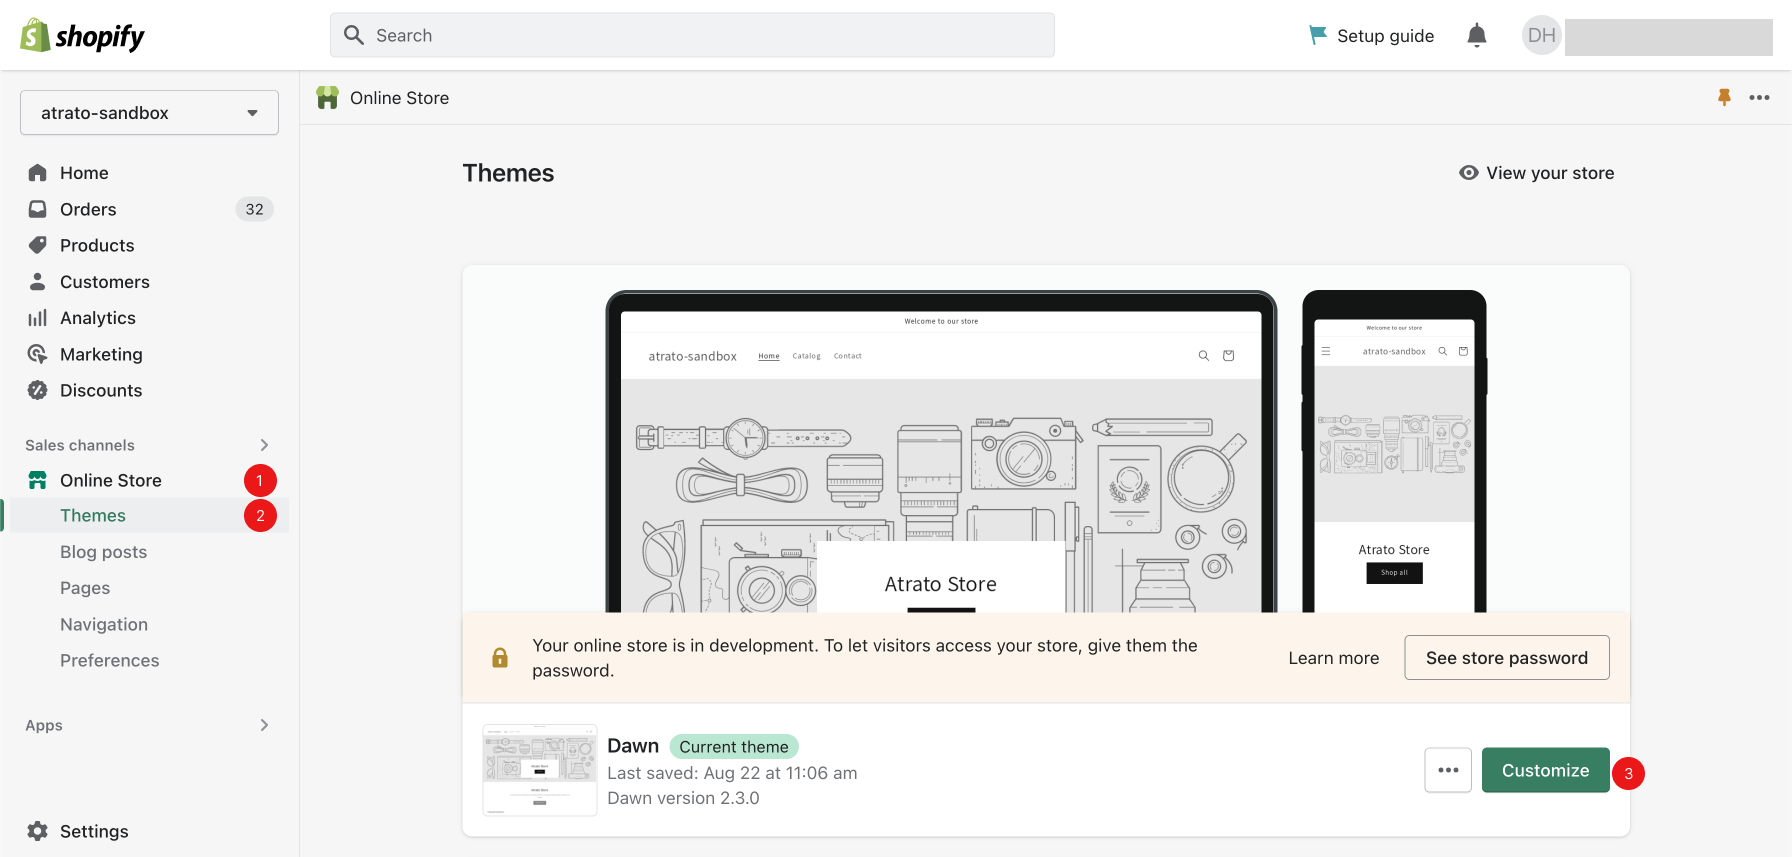Image resolution: width=1792 pixels, height=857 pixels.
Task: Click the Online Store breadcrumb title
Action: click(399, 98)
